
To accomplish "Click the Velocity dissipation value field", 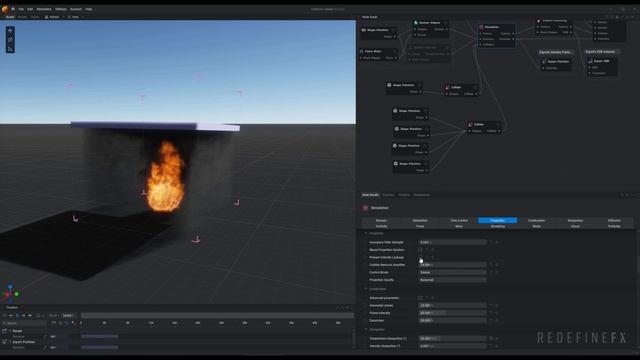I will pos(453,346).
